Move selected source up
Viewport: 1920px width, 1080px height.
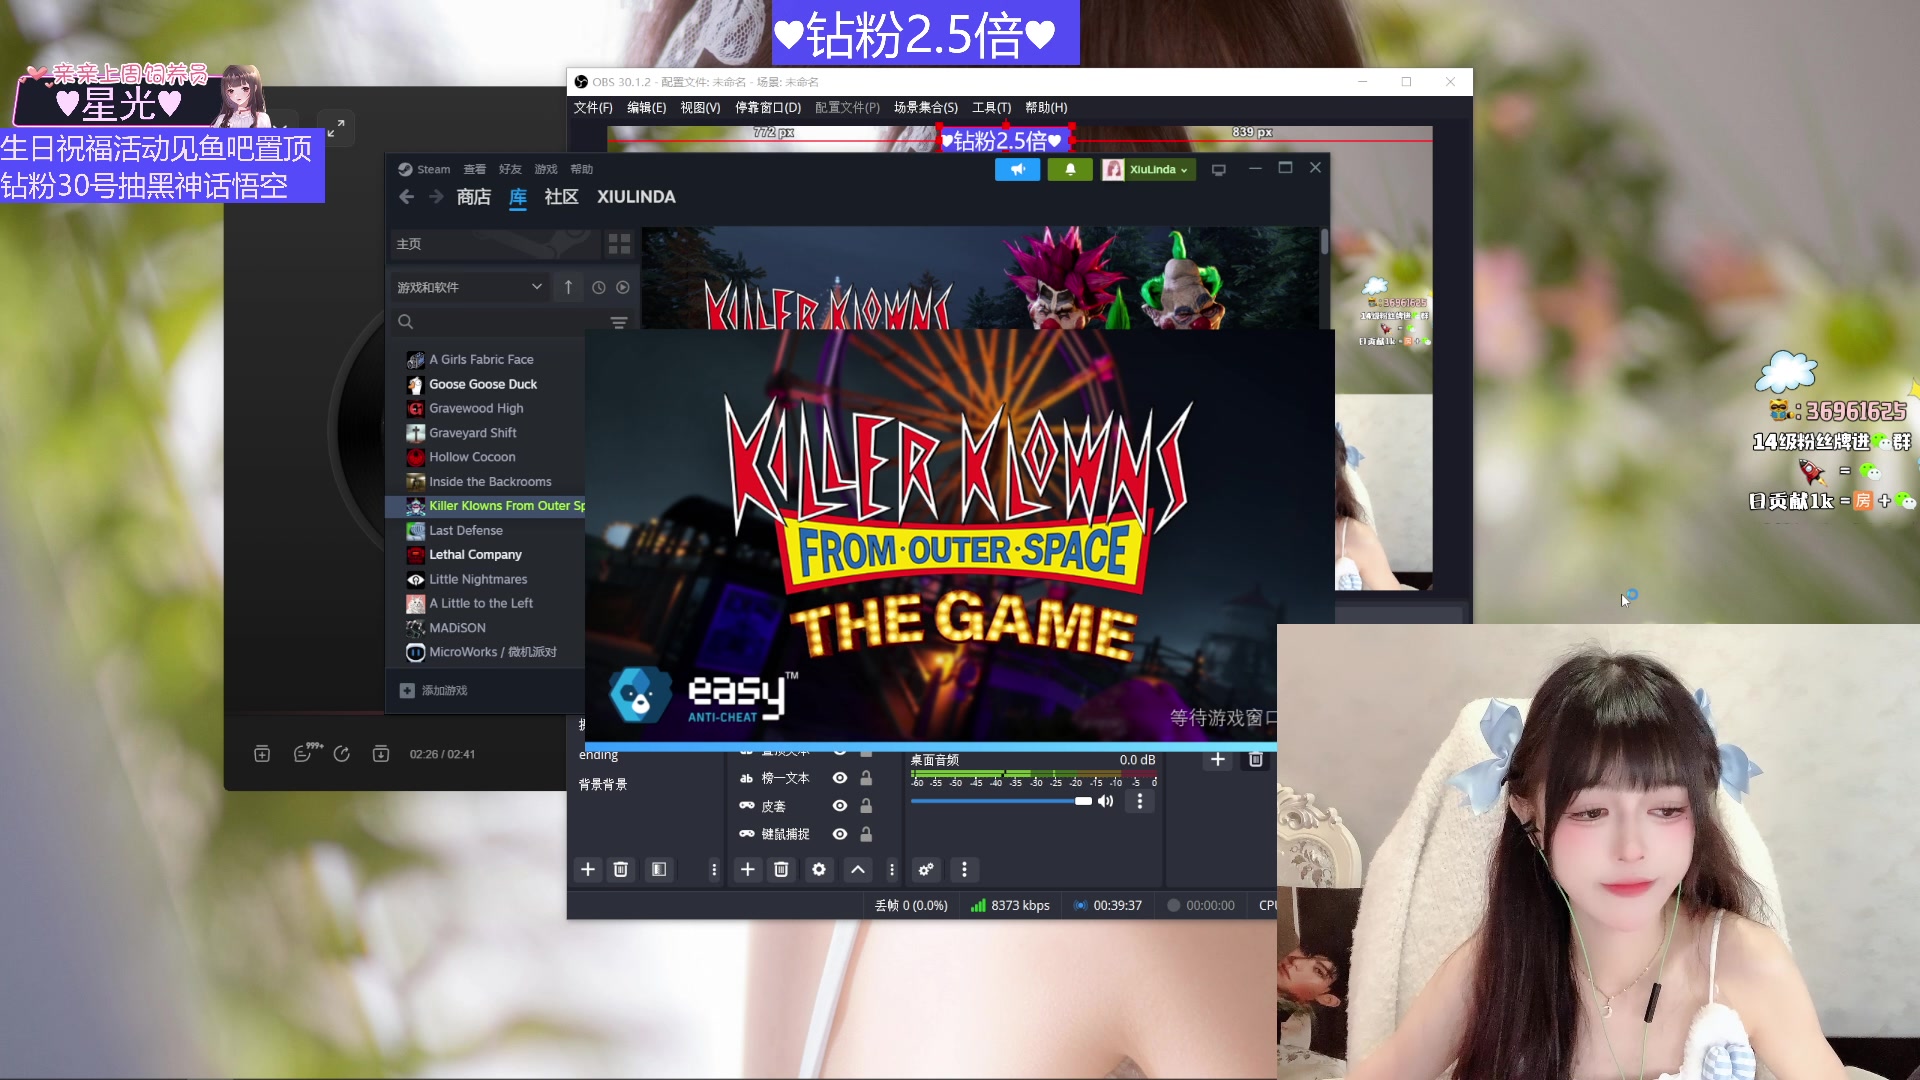tap(858, 870)
